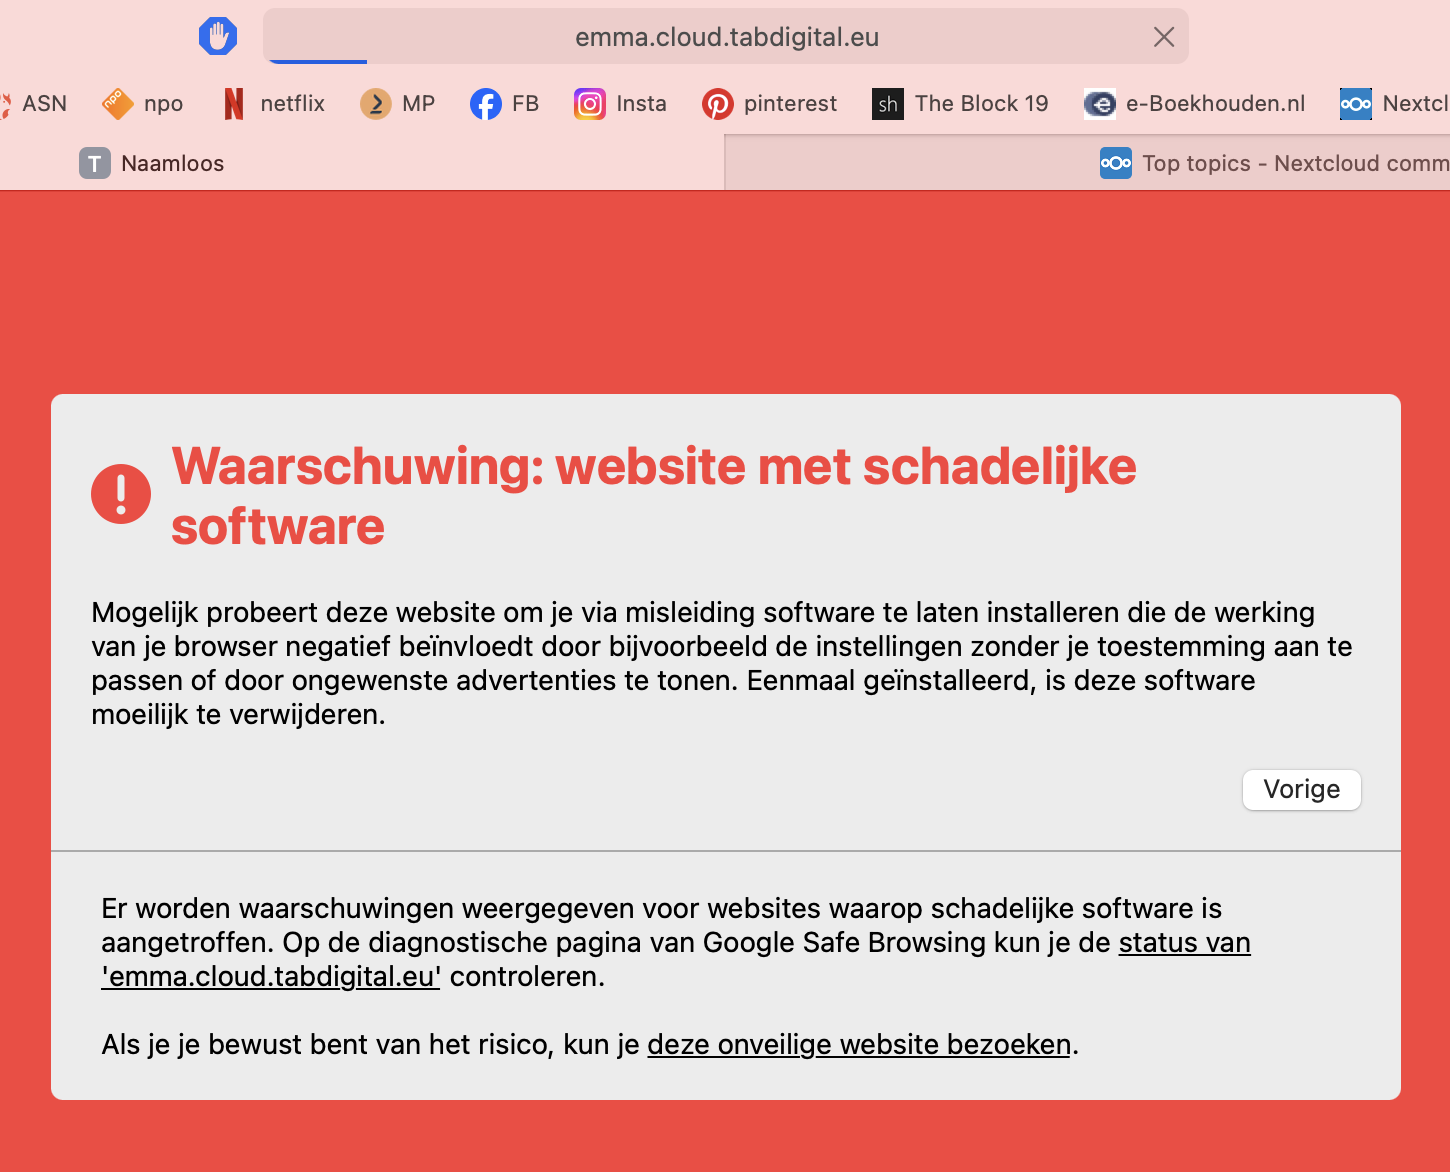The height and width of the screenshot is (1172, 1450).
Task: Open status van emma.cloud.tabdigital.eu link
Action: [676, 959]
